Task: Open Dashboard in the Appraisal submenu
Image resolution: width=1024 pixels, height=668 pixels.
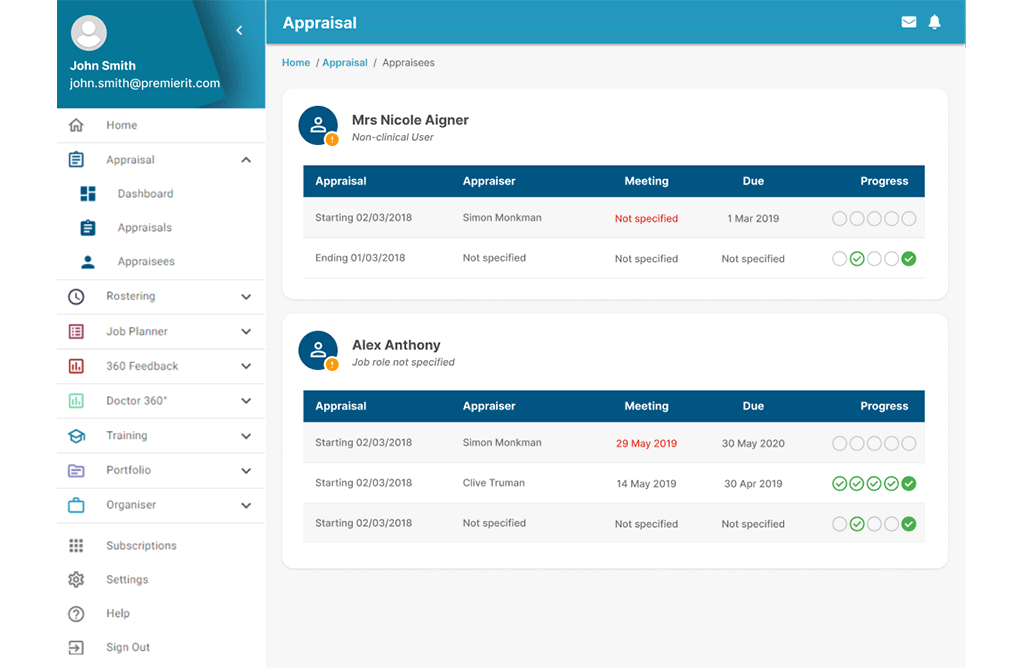Action: [146, 193]
